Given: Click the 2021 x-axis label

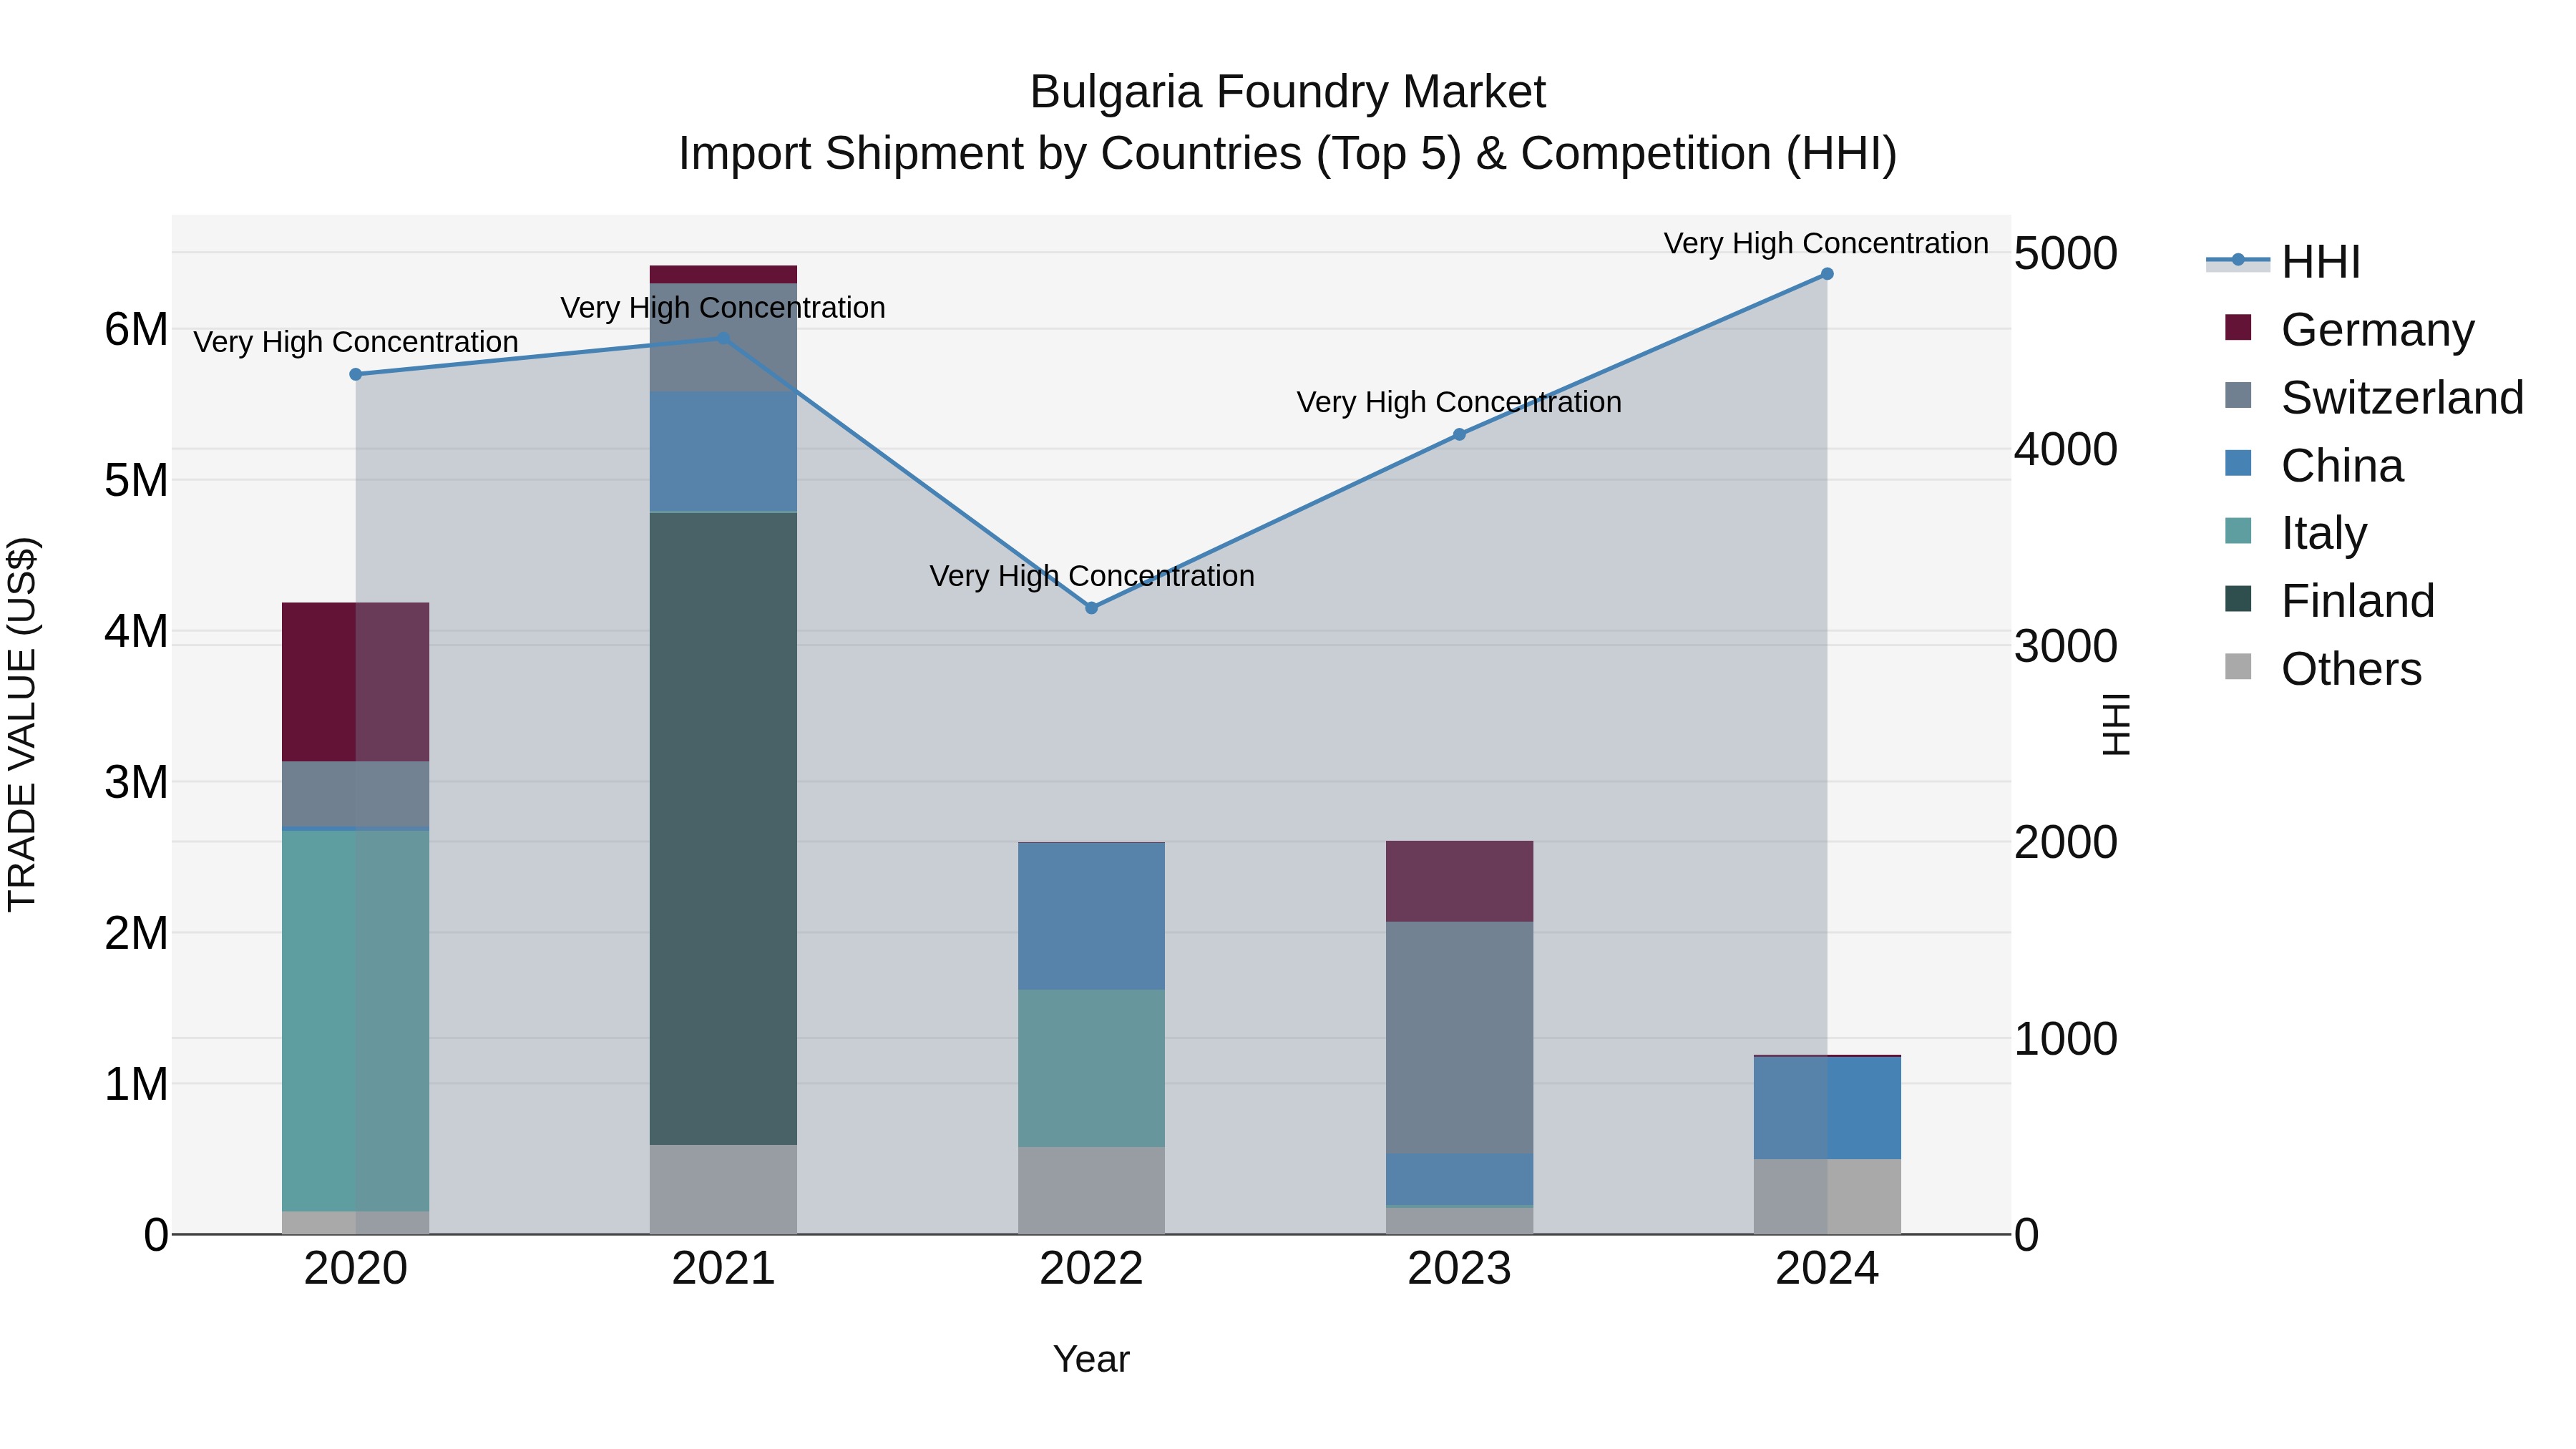Looking at the screenshot, I should pyautogui.click(x=724, y=1269).
